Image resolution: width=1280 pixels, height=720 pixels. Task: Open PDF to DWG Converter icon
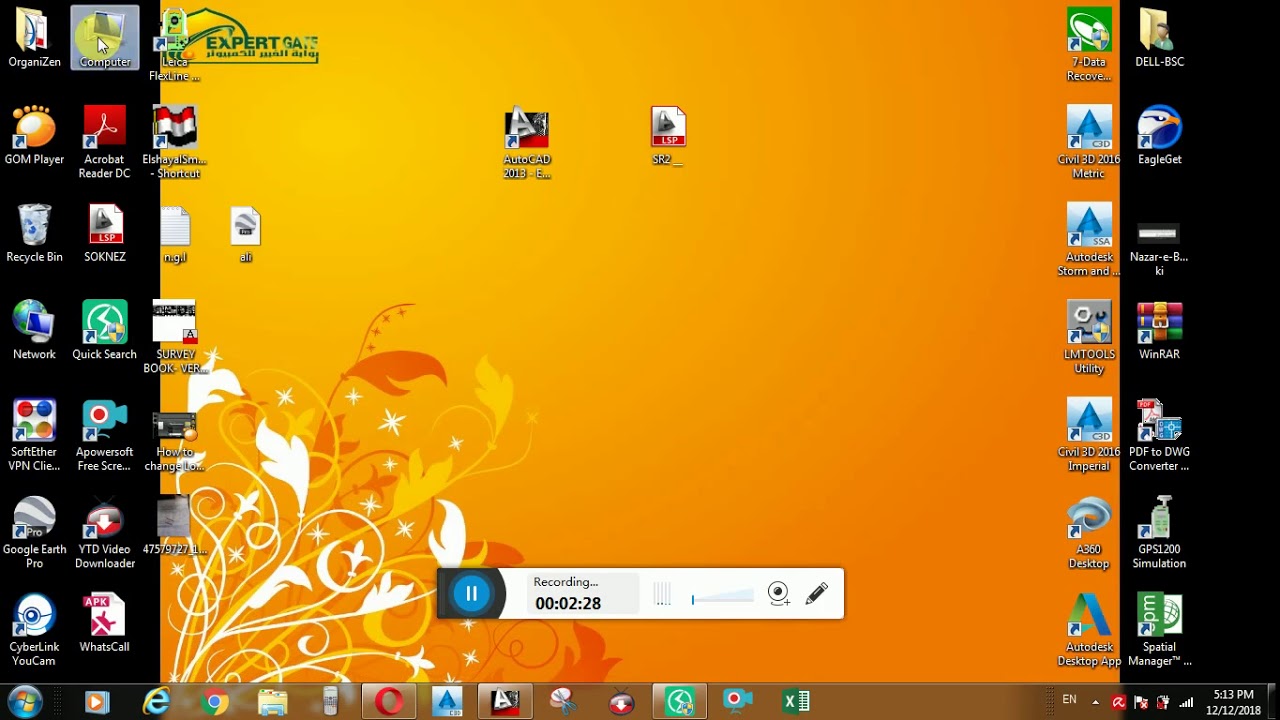[1159, 435]
